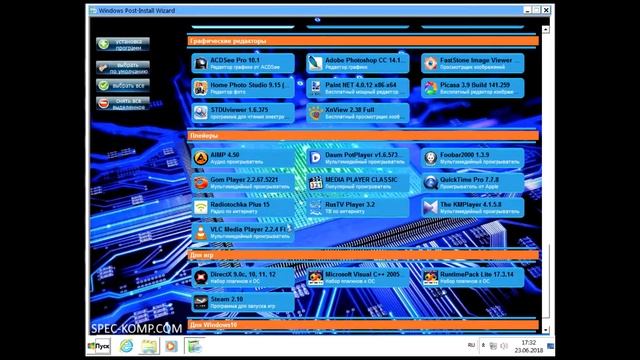The image size is (640, 360).
Task: Click the FastStone Image Viewer icon
Action: click(431, 63)
